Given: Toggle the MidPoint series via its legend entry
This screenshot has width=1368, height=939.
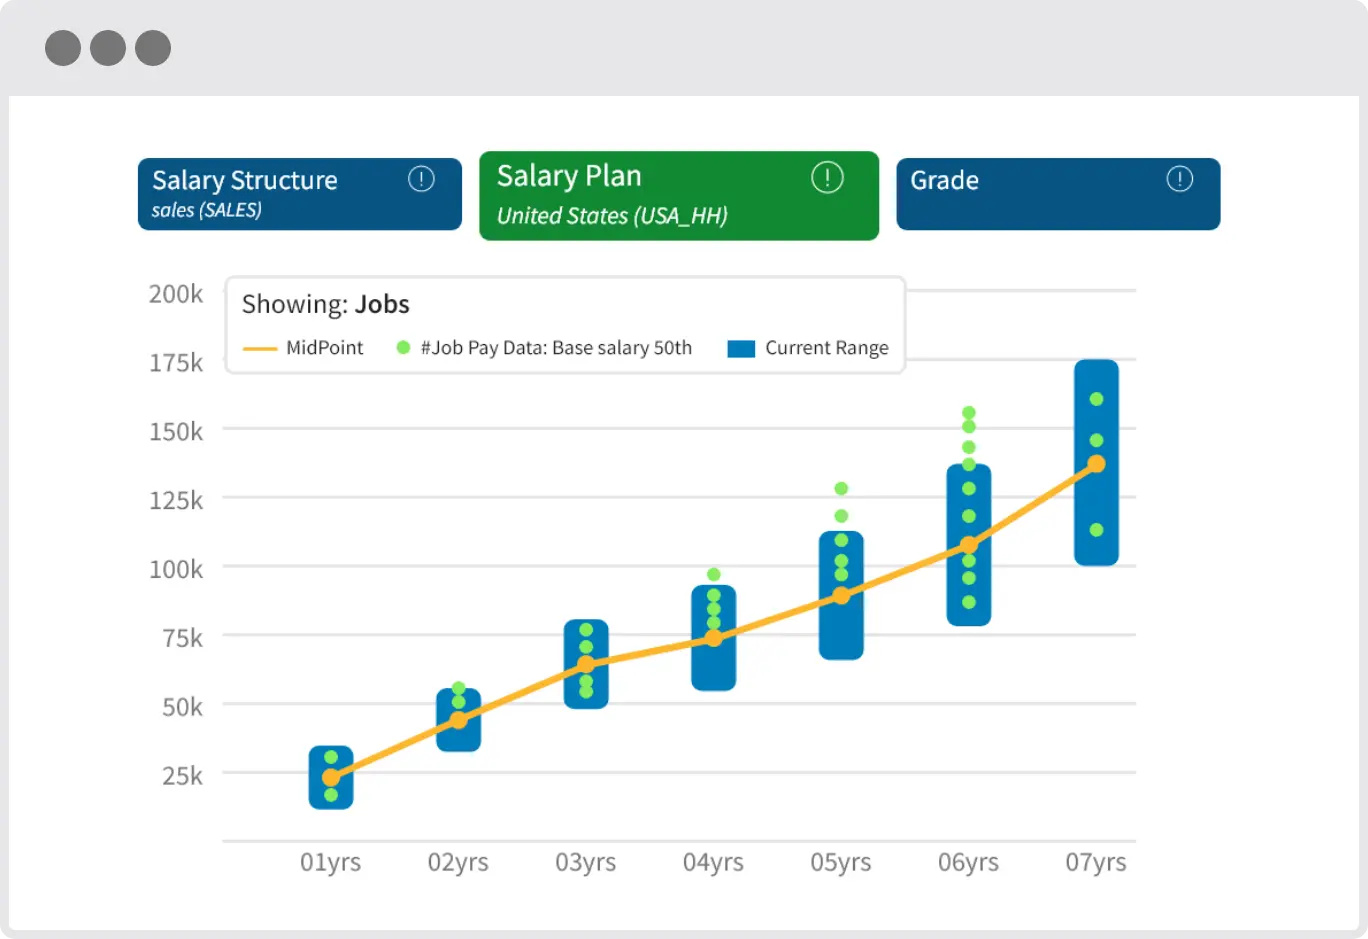Looking at the screenshot, I should point(324,348).
